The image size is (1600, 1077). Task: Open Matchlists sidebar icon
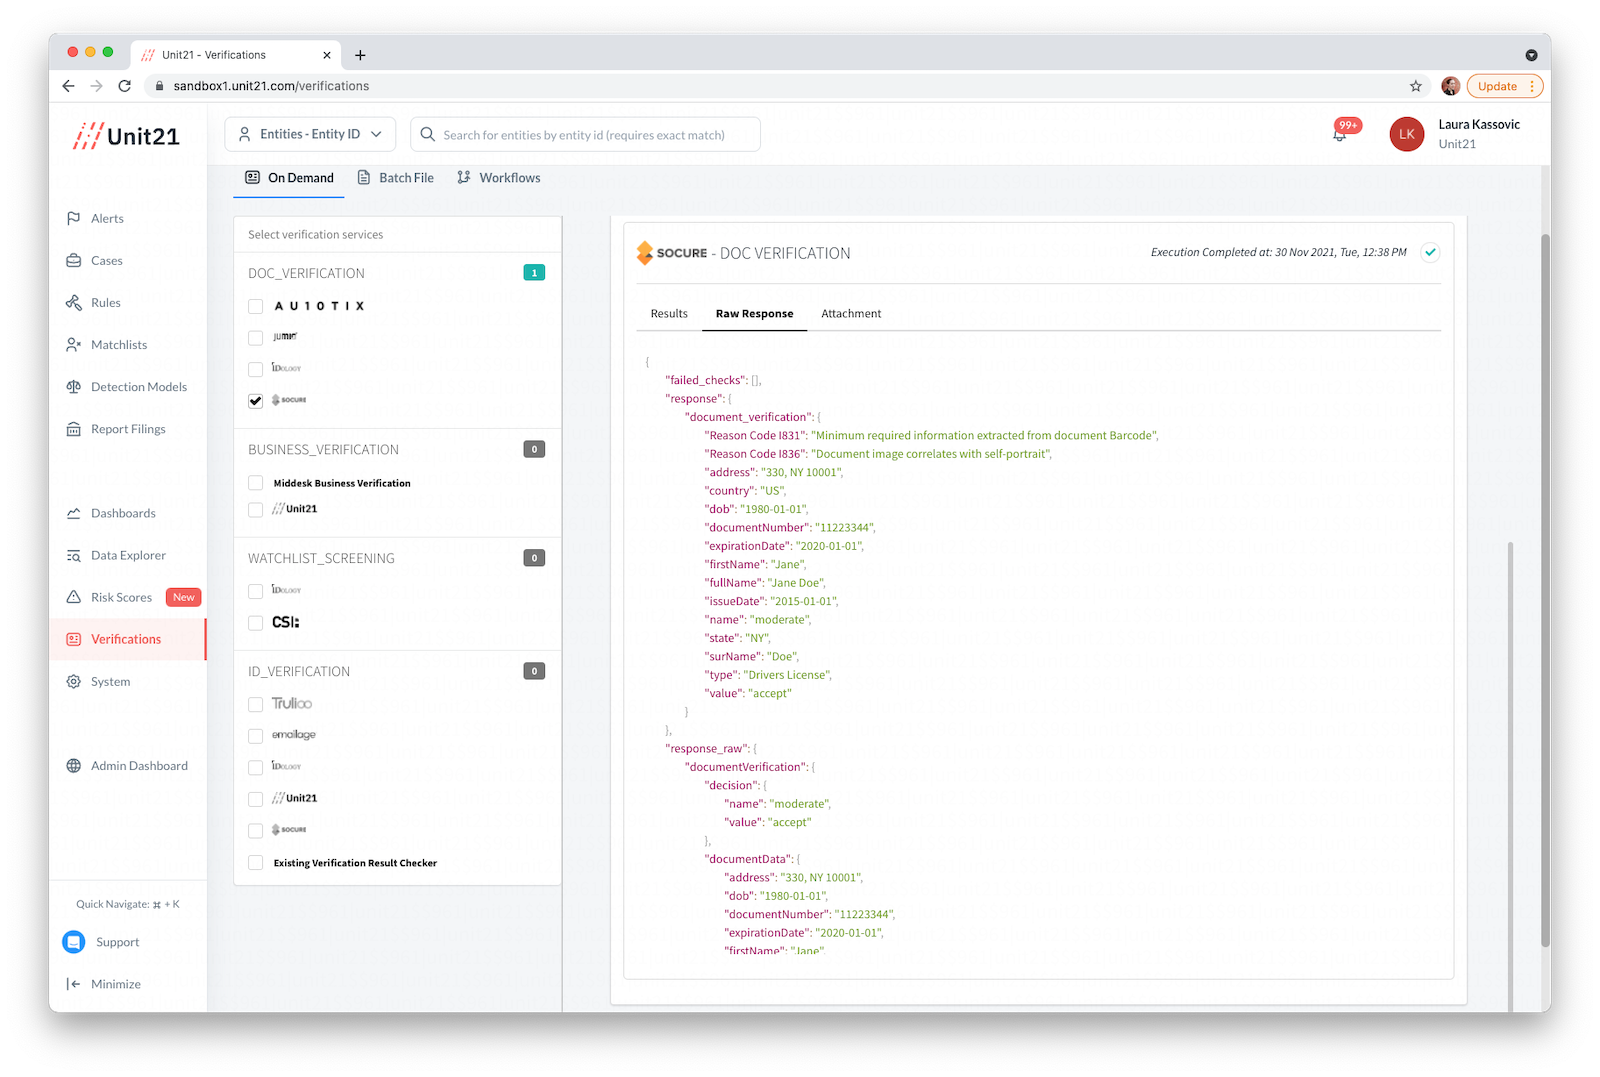click(73, 344)
